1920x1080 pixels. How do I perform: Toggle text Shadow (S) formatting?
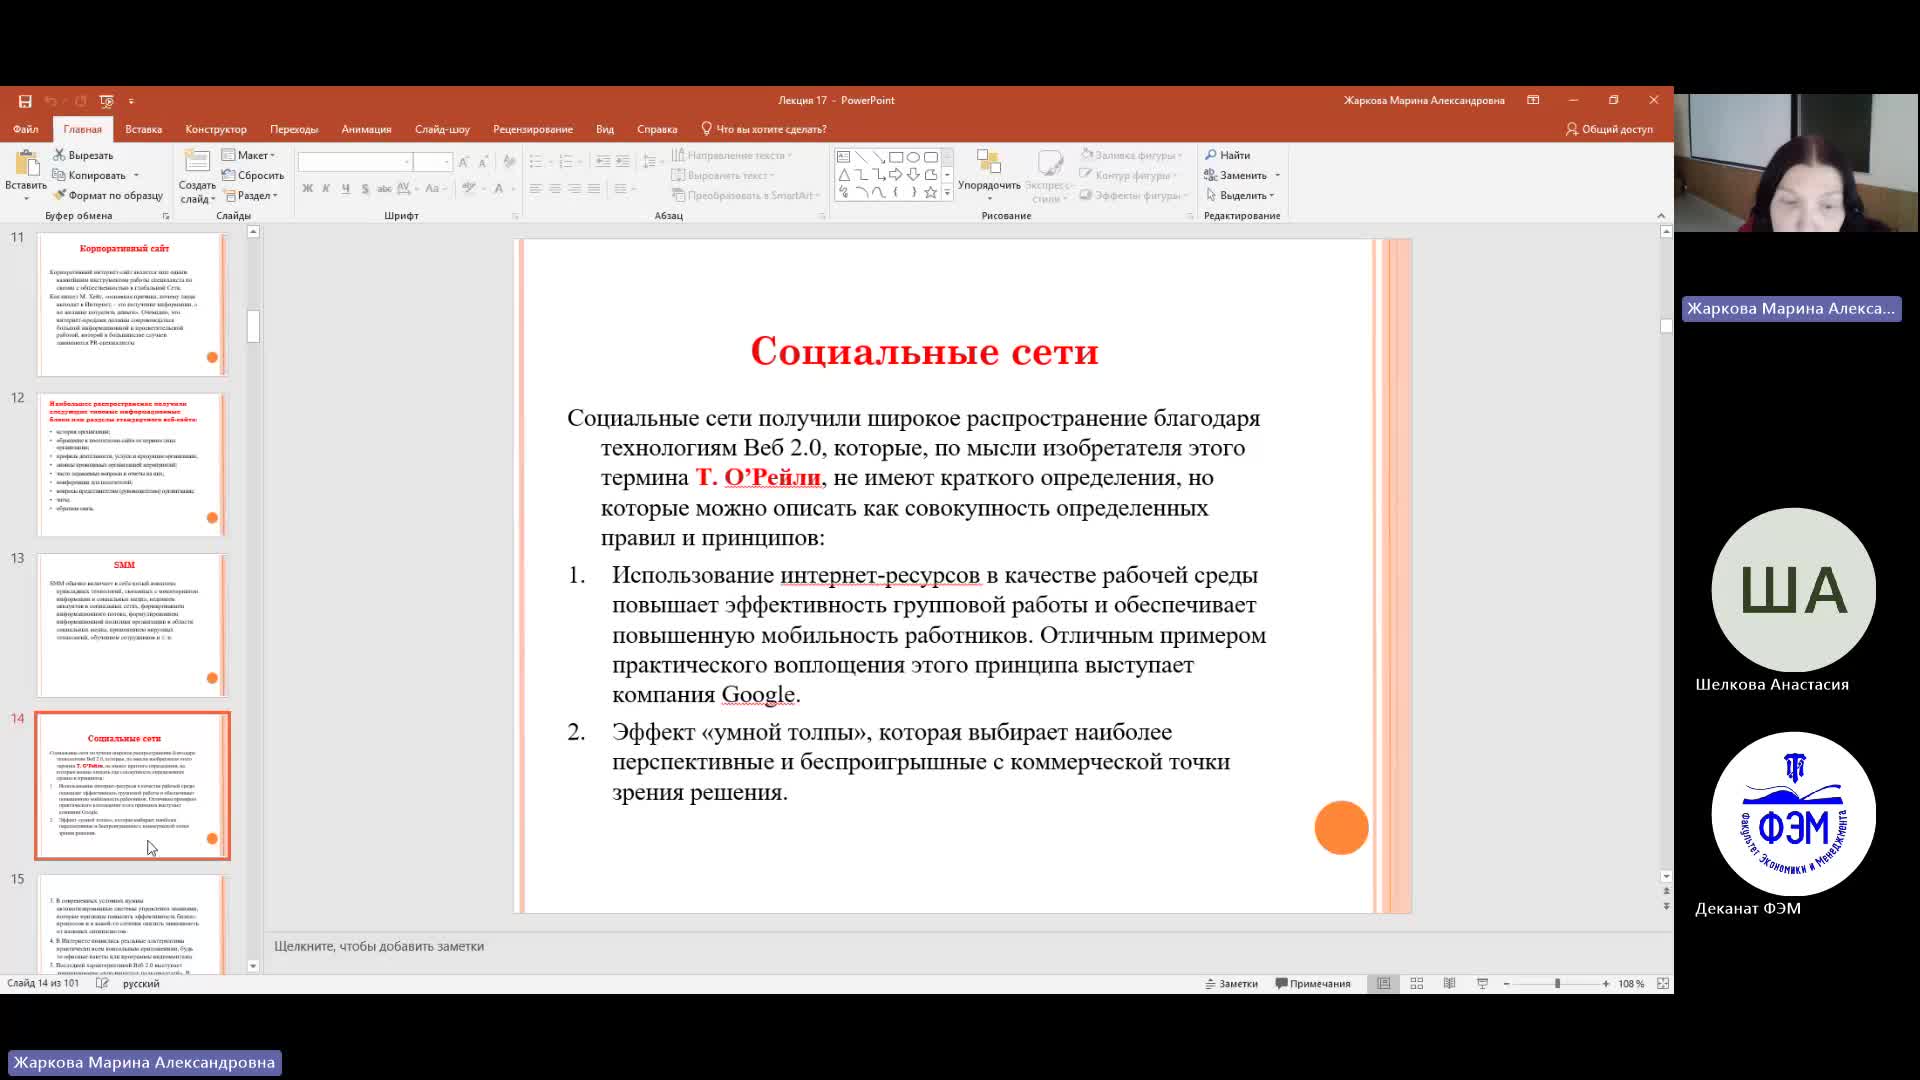click(x=365, y=188)
